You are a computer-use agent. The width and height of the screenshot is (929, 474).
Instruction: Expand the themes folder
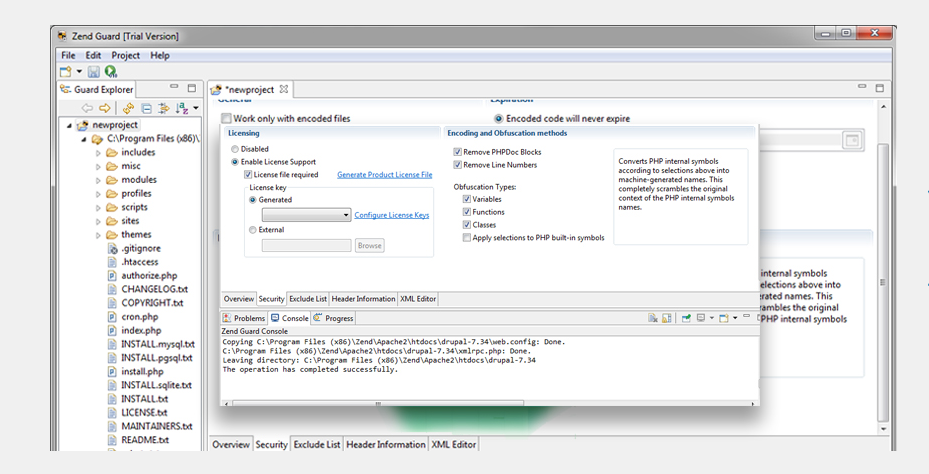(x=98, y=235)
